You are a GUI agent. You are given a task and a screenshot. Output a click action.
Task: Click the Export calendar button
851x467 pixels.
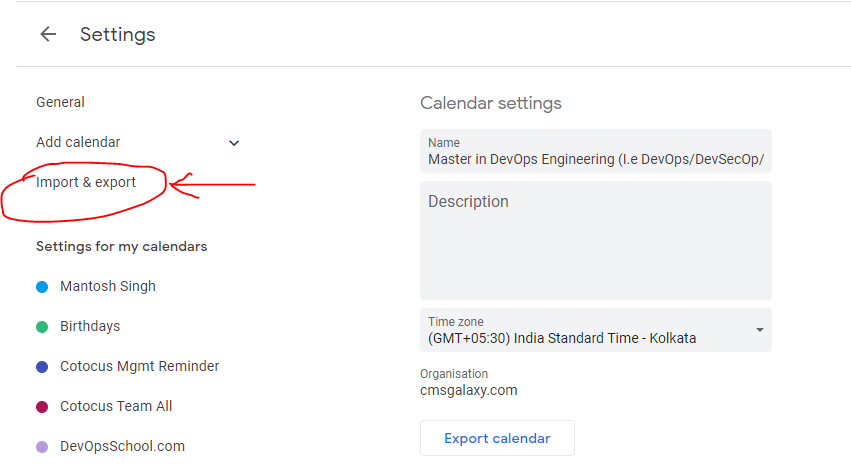click(x=497, y=438)
